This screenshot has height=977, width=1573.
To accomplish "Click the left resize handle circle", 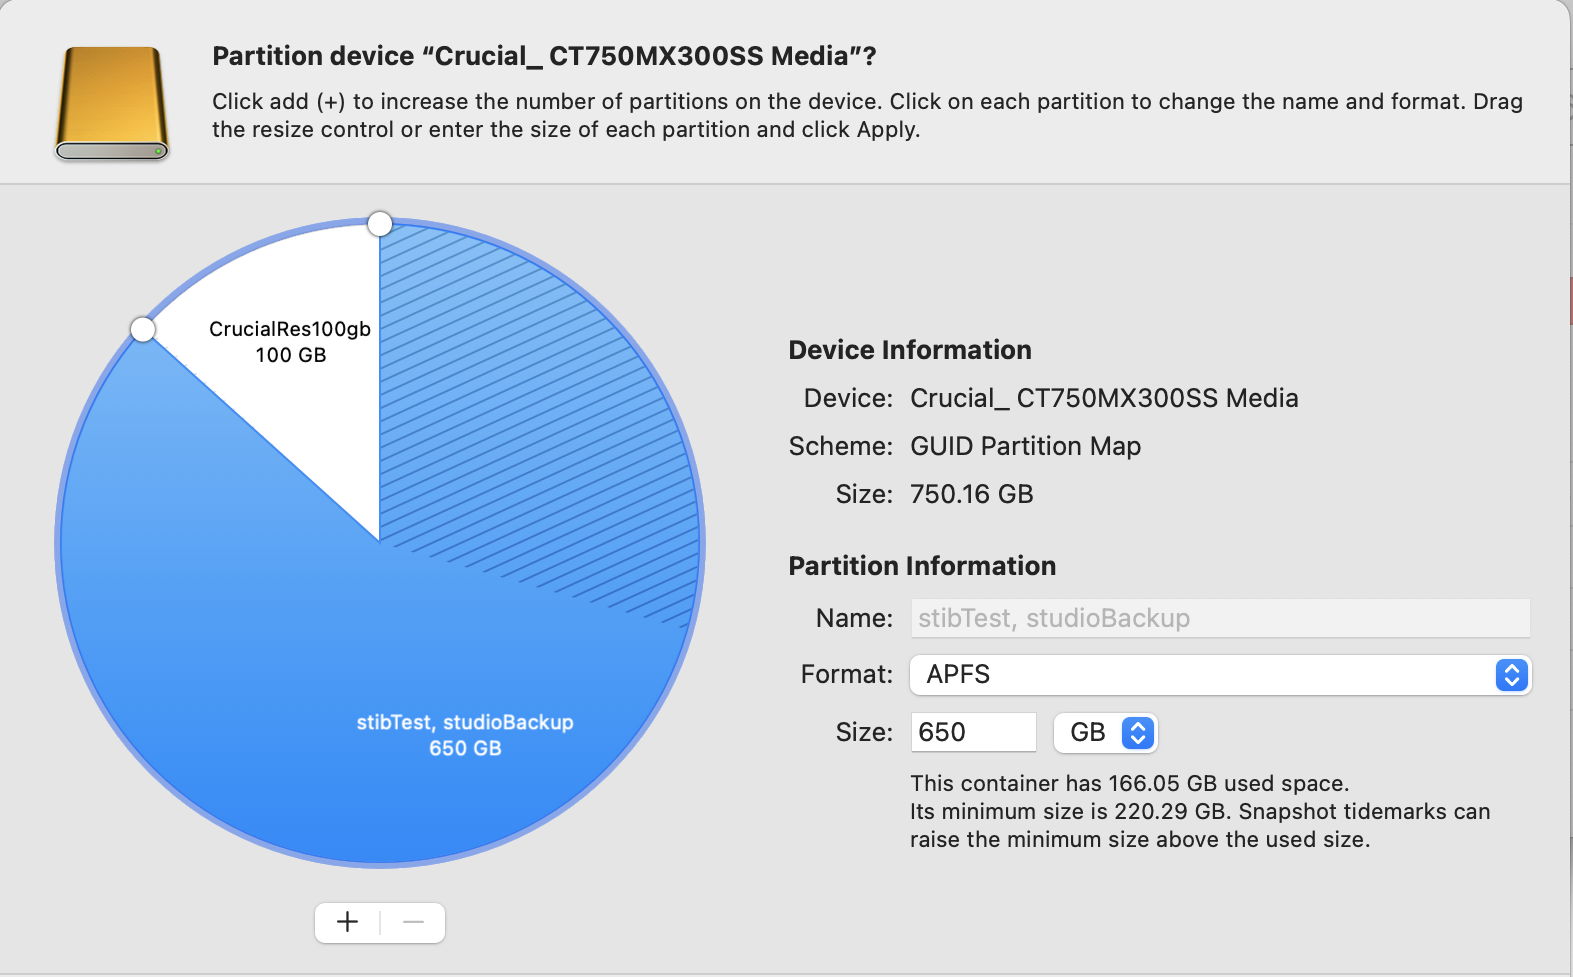I will coord(143,328).
